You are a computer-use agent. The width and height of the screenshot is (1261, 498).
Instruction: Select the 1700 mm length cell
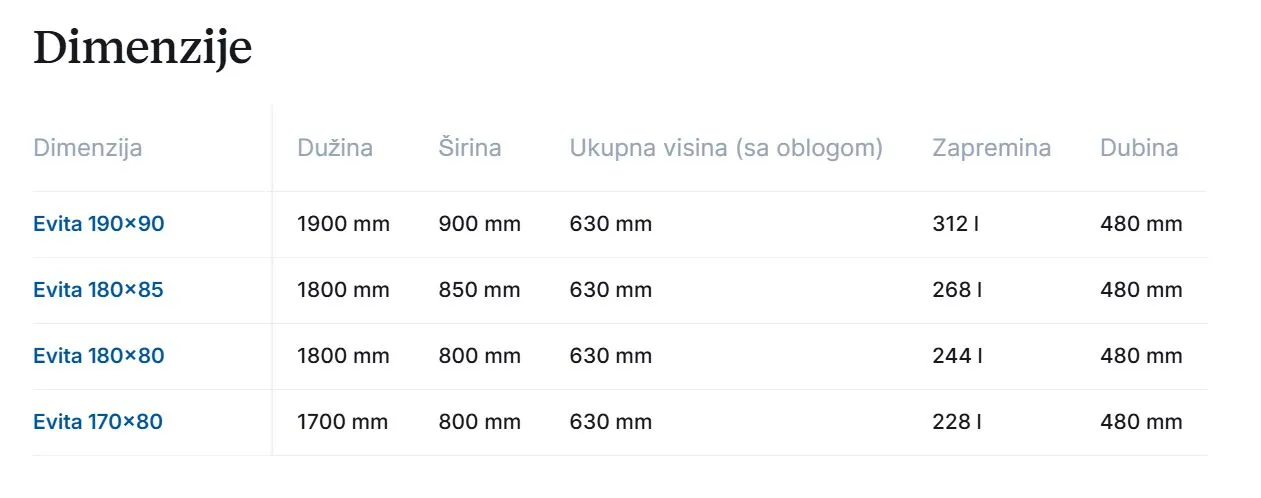click(343, 422)
